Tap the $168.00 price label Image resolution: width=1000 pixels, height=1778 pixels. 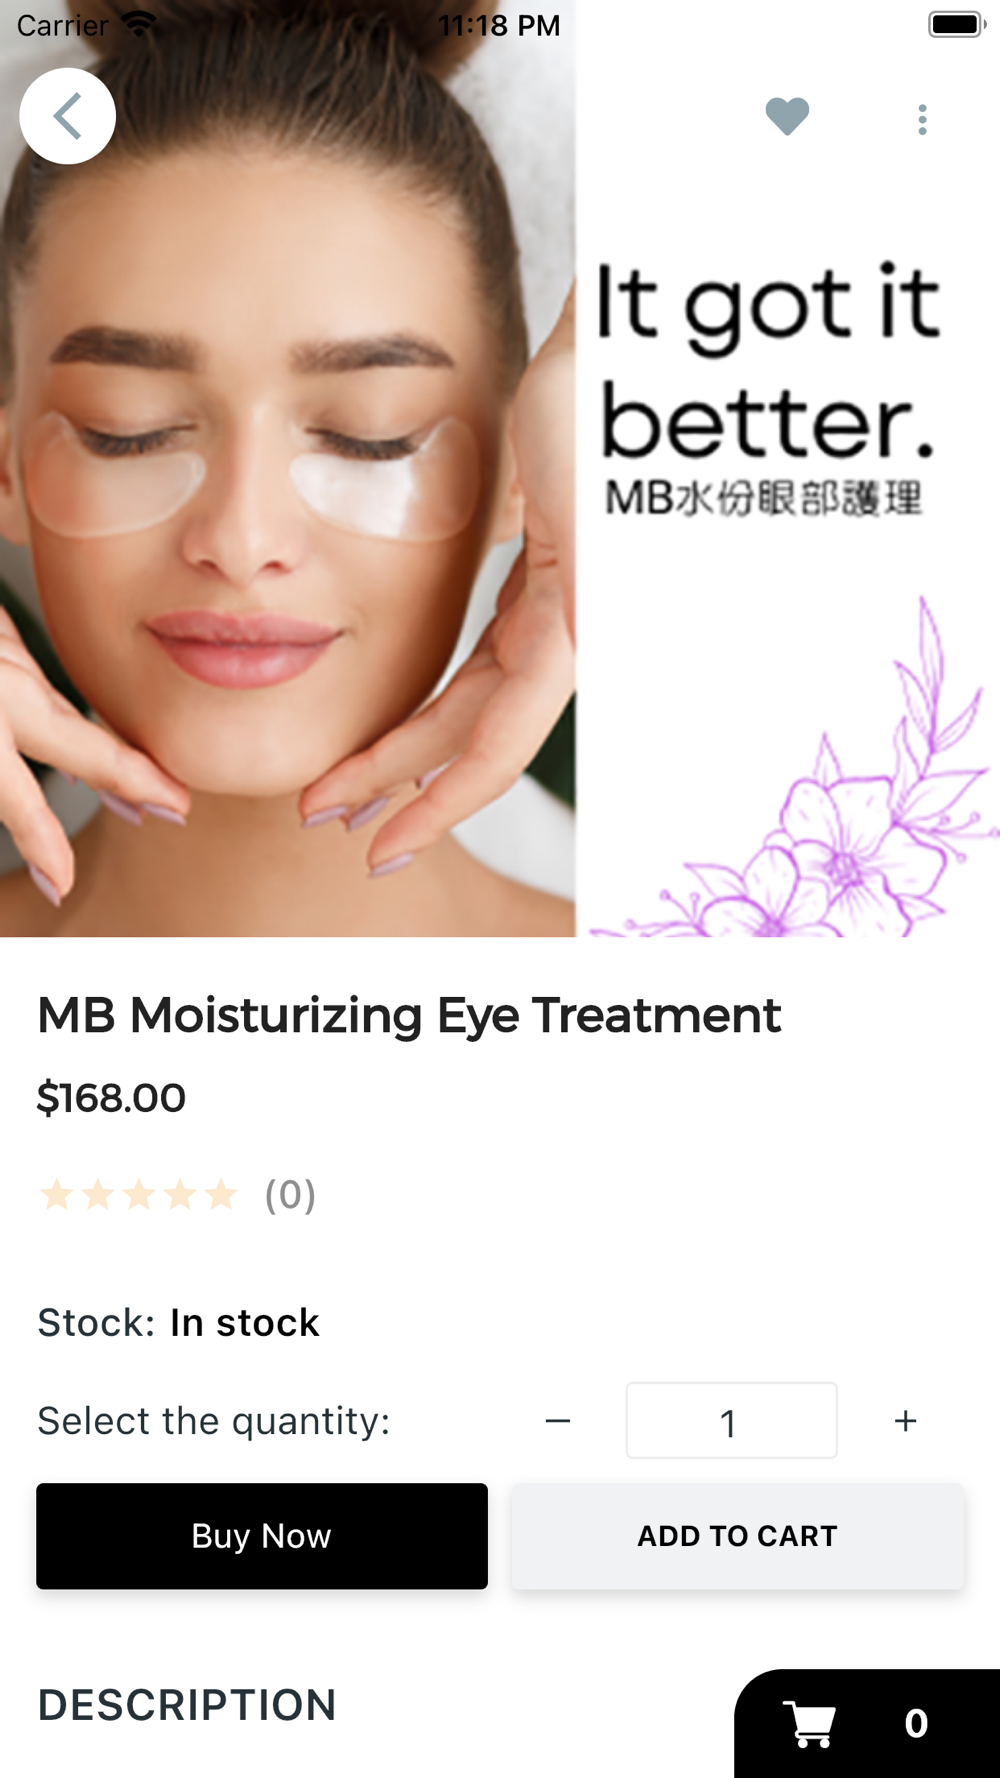(111, 1098)
